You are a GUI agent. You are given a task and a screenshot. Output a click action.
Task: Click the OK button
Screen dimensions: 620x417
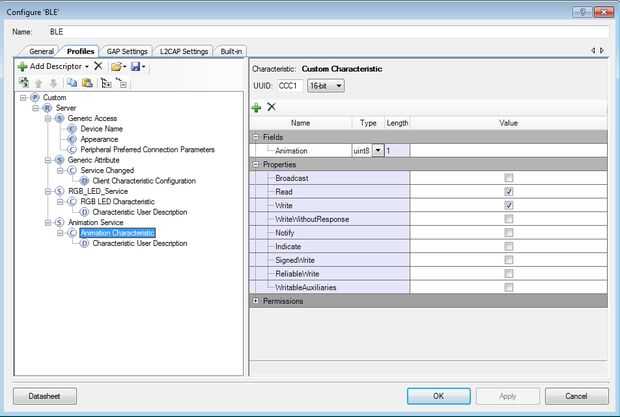click(x=439, y=396)
